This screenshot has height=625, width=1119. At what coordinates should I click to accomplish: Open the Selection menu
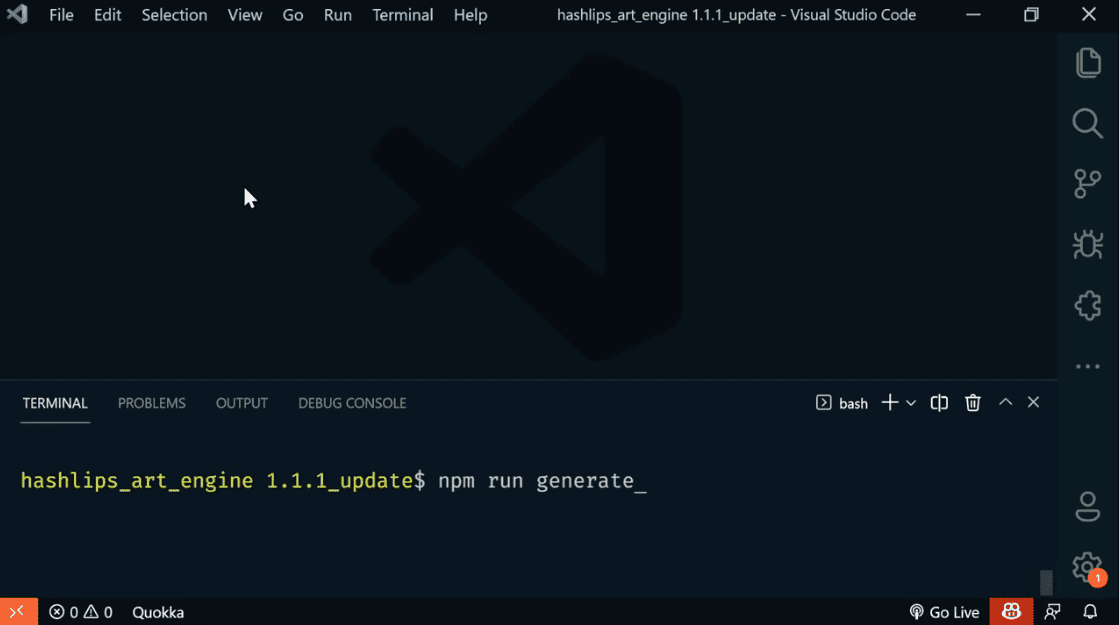click(174, 15)
